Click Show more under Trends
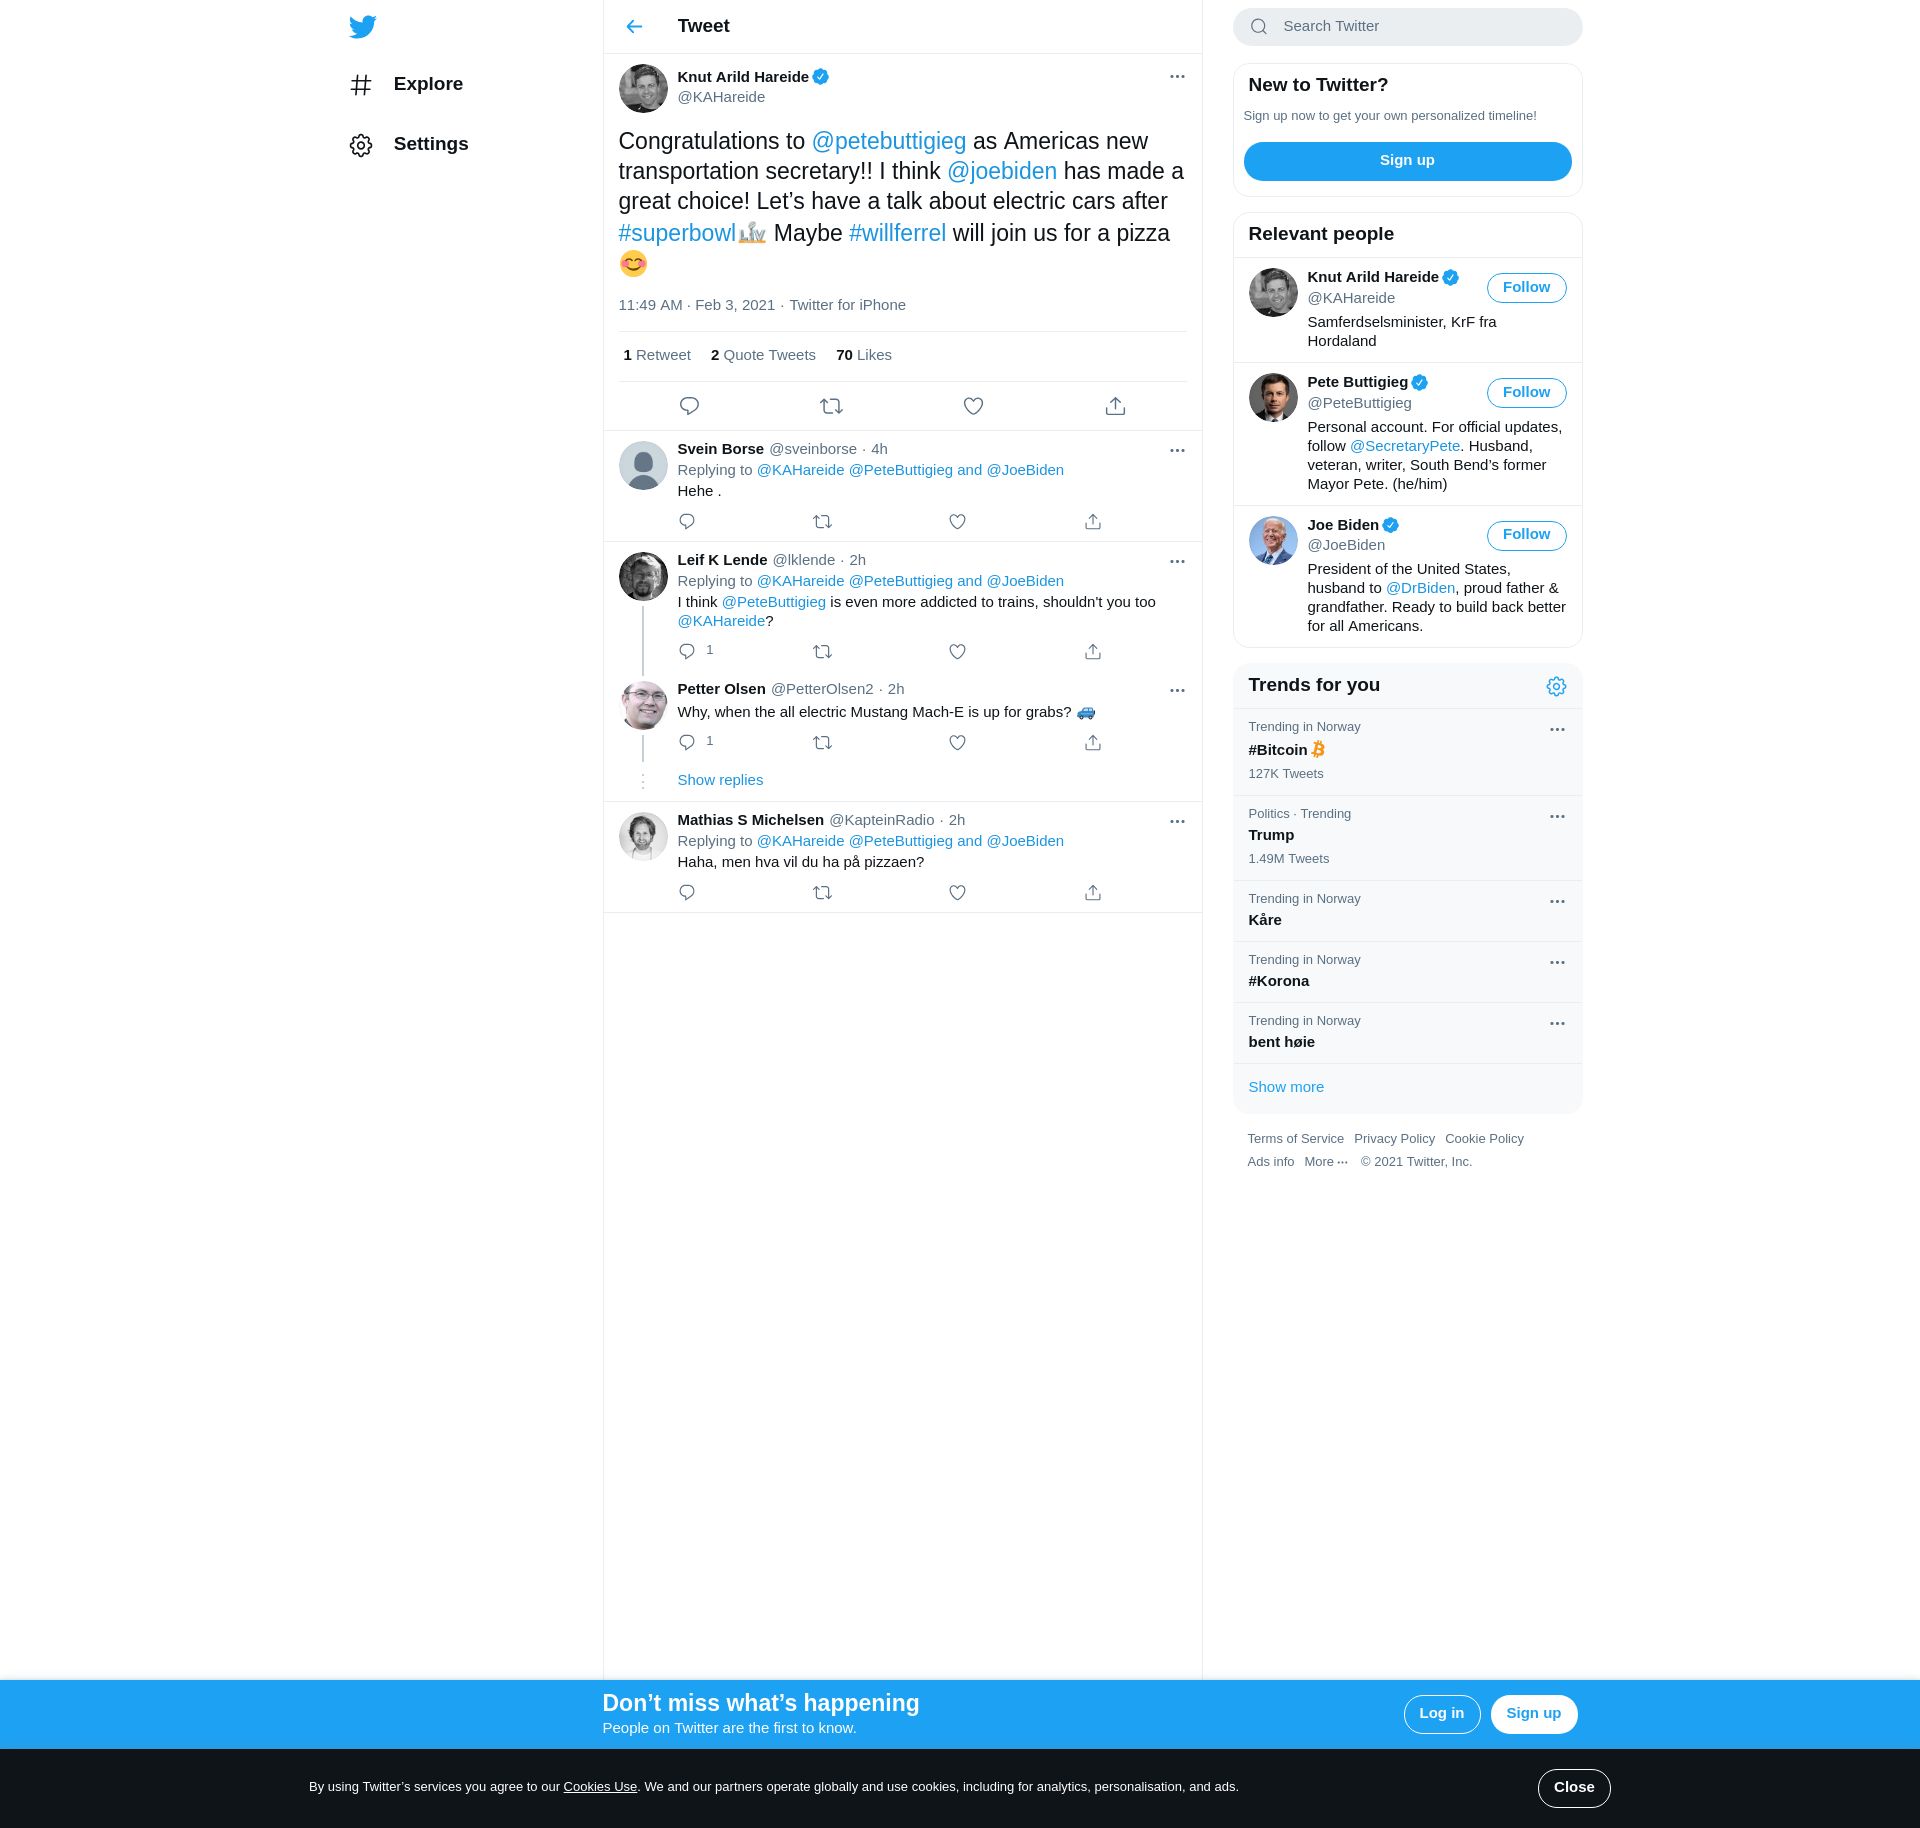 [1285, 1087]
